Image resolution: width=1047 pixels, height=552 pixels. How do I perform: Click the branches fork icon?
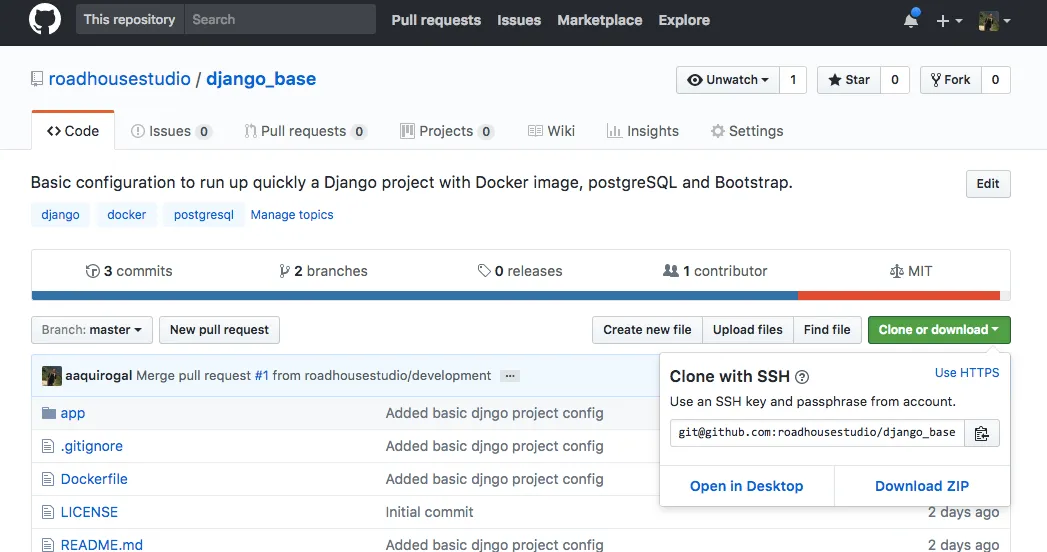pyautogui.click(x=284, y=271)
